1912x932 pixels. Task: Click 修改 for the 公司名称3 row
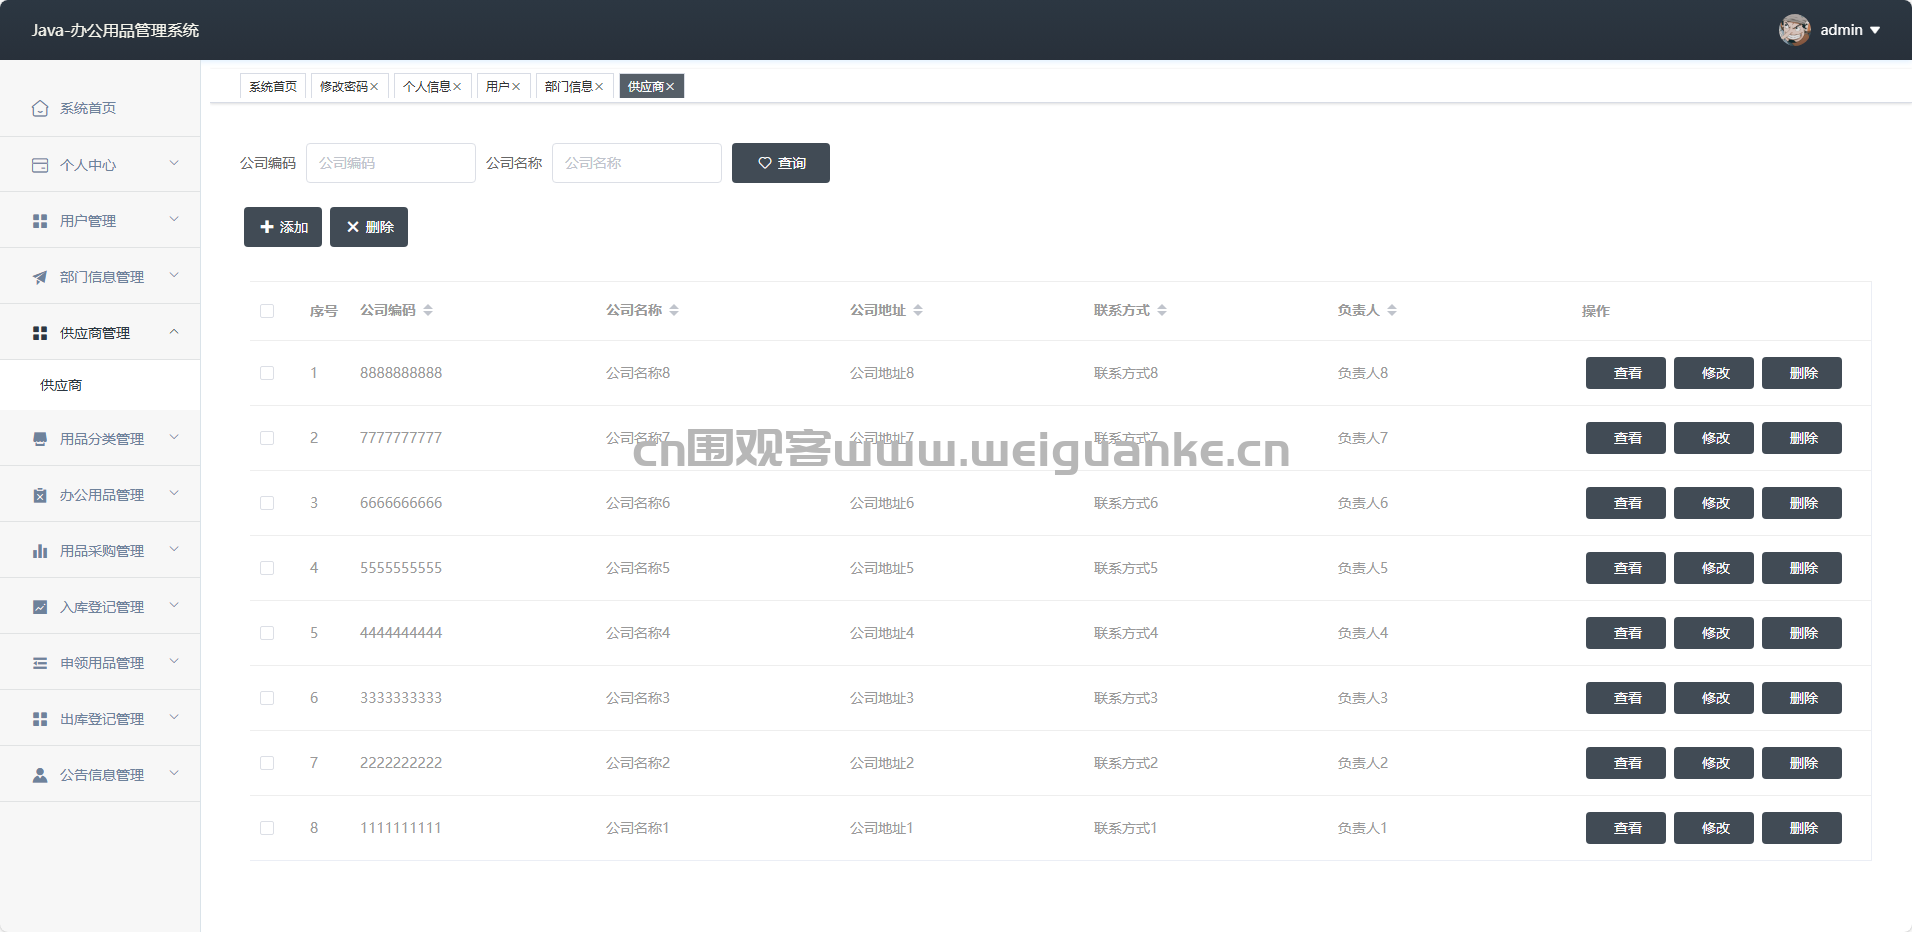1714,698
